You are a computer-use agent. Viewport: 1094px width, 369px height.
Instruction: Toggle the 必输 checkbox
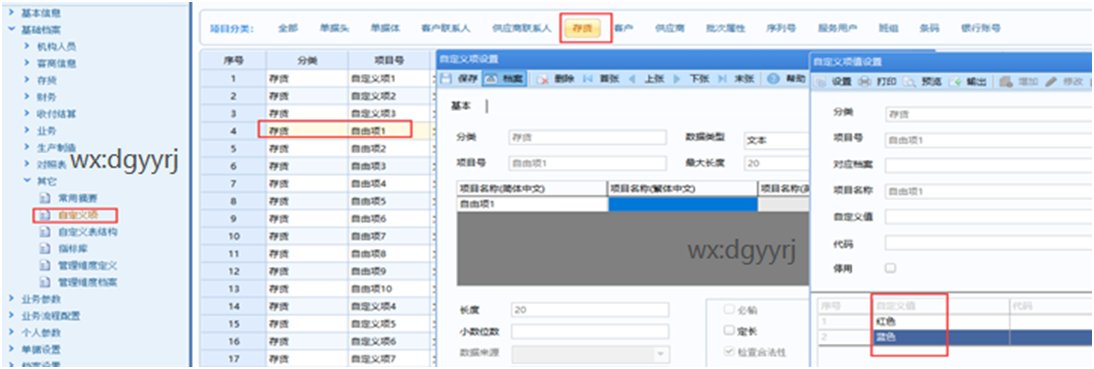click(x=729, y=310)
